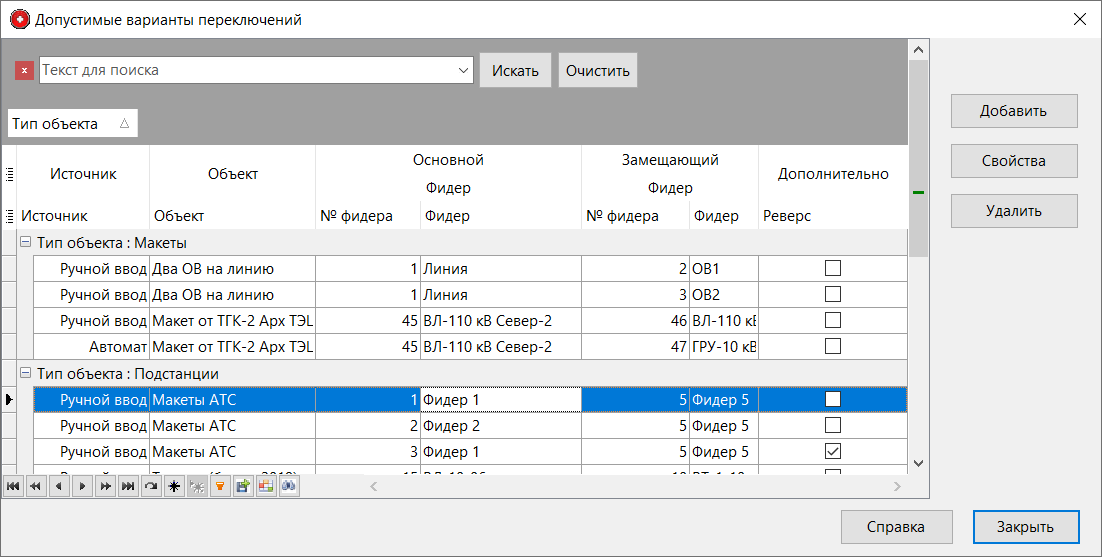Click the orange filter funnel icon

click(x=219, y=486)
